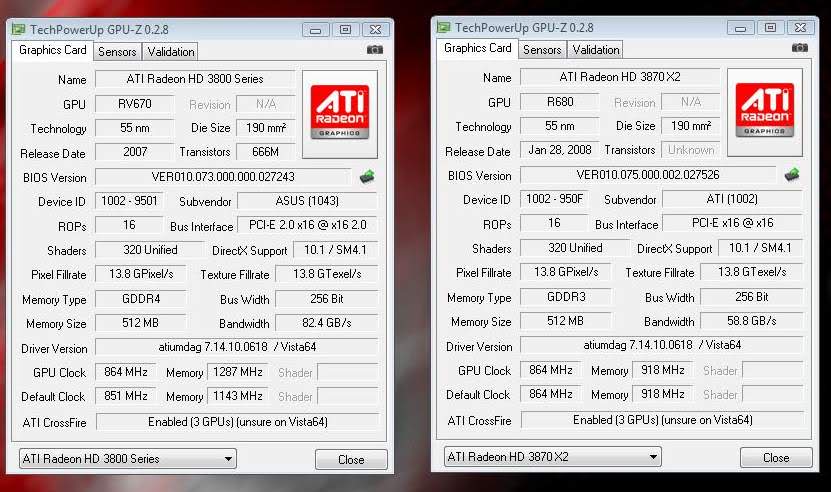Minimize the left GPU-Z window
The width and height of the screenshot is (831, 492).
[x=315, y=30]
